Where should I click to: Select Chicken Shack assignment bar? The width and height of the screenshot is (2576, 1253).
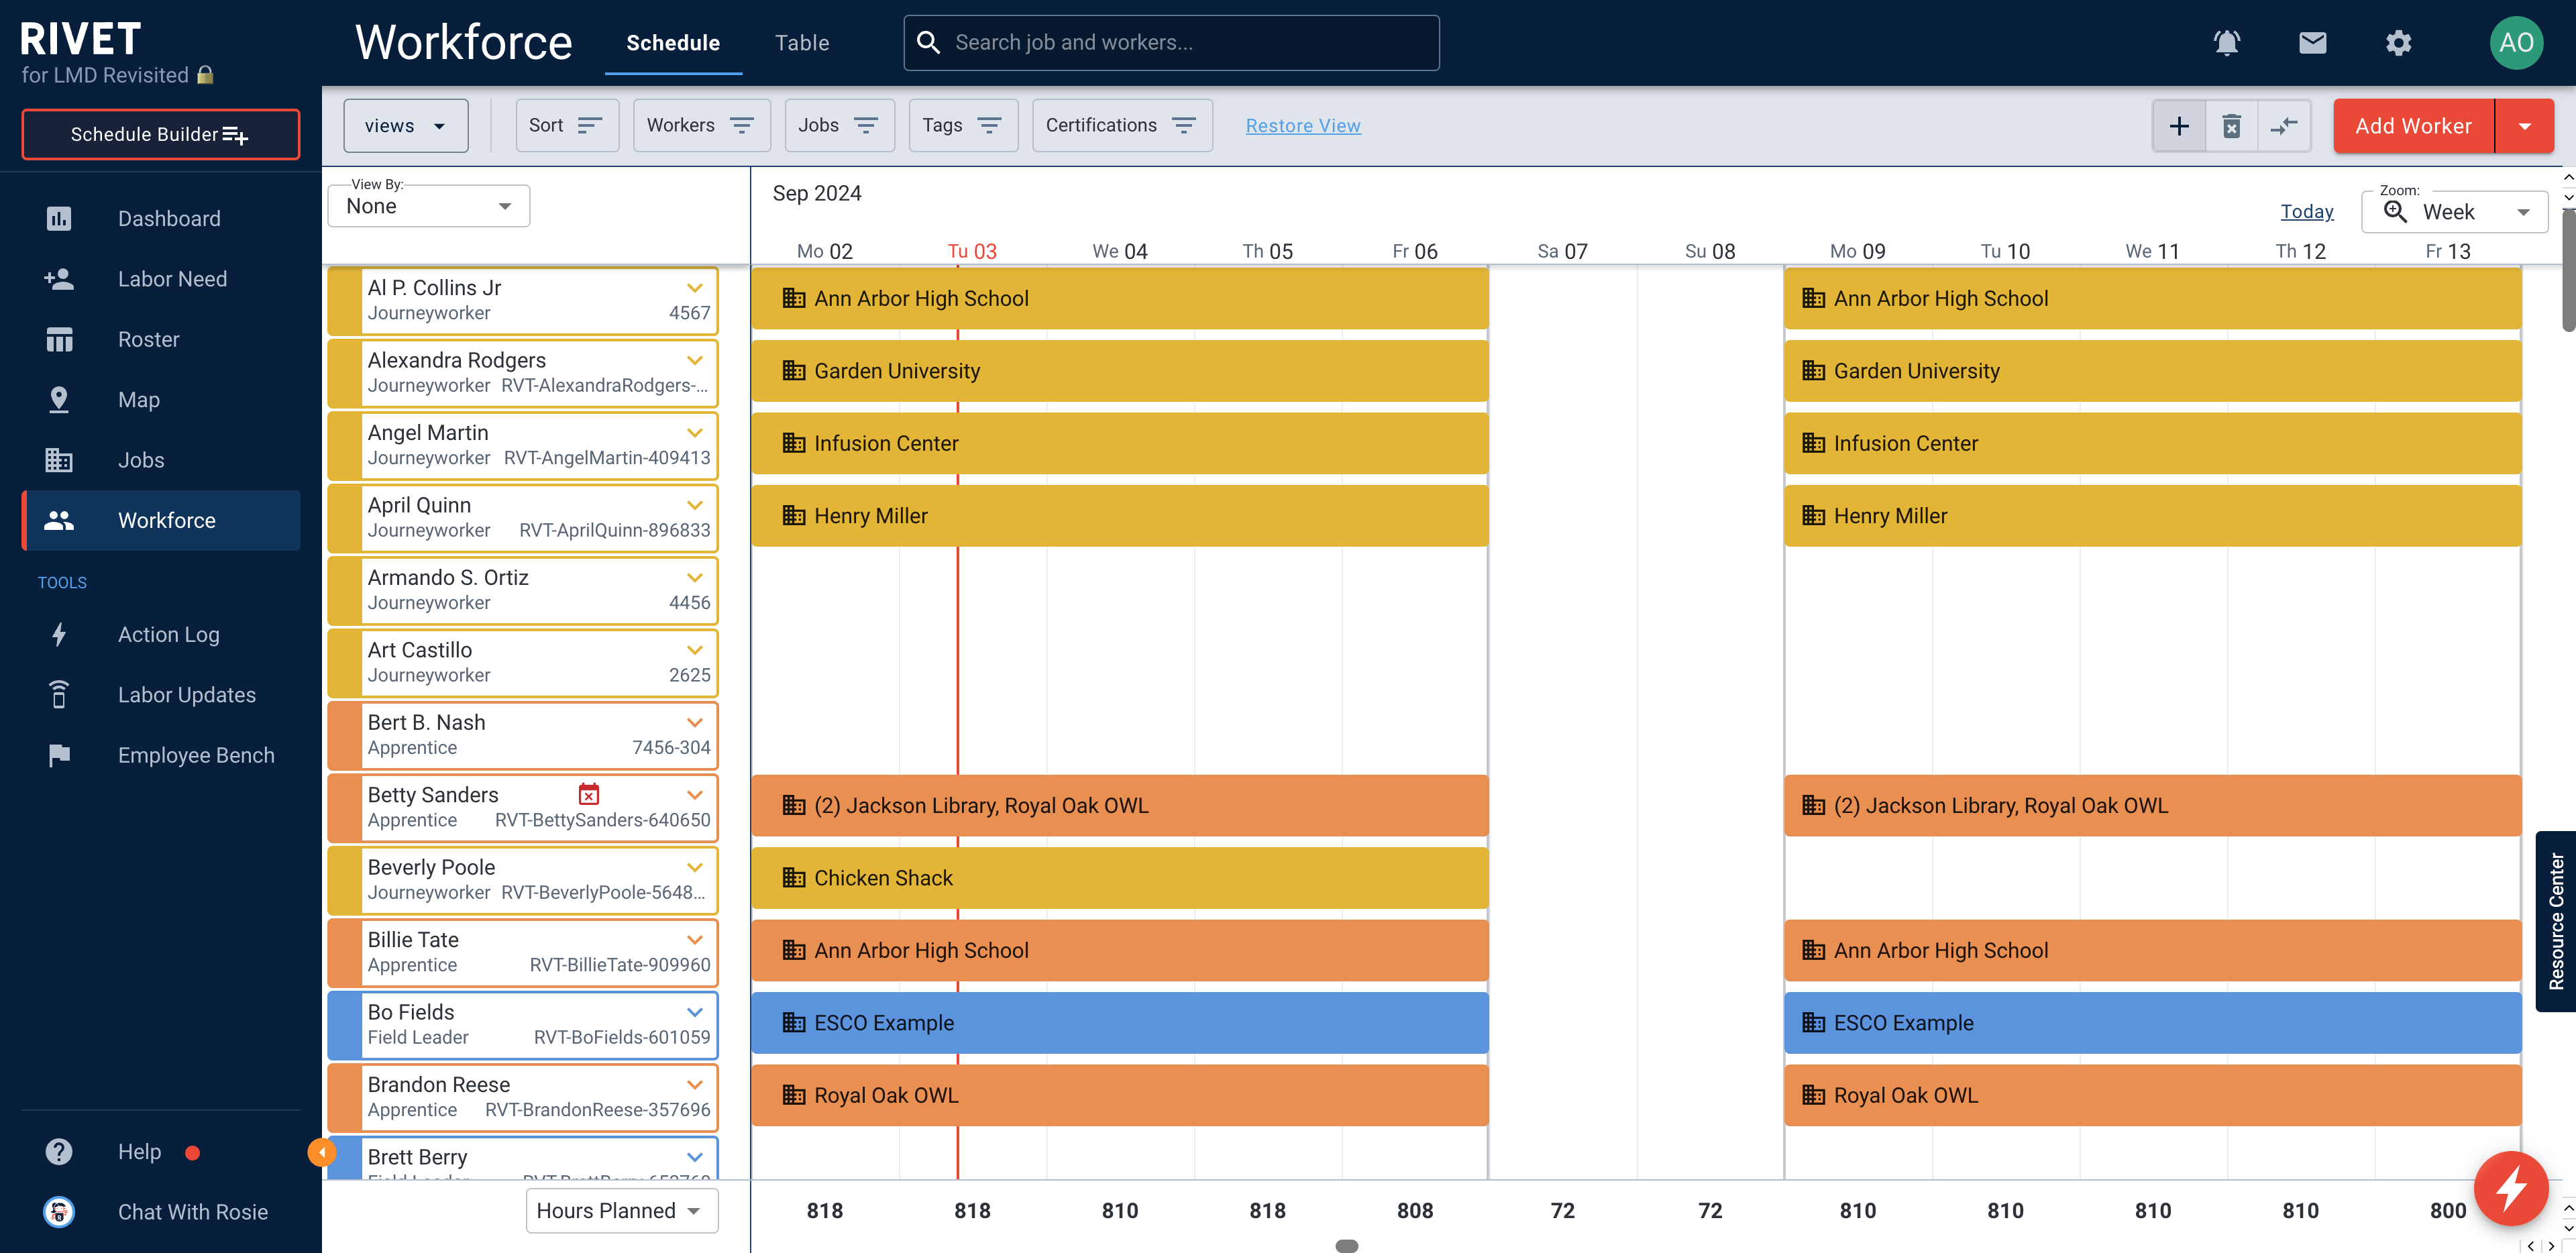(1119, 878)
